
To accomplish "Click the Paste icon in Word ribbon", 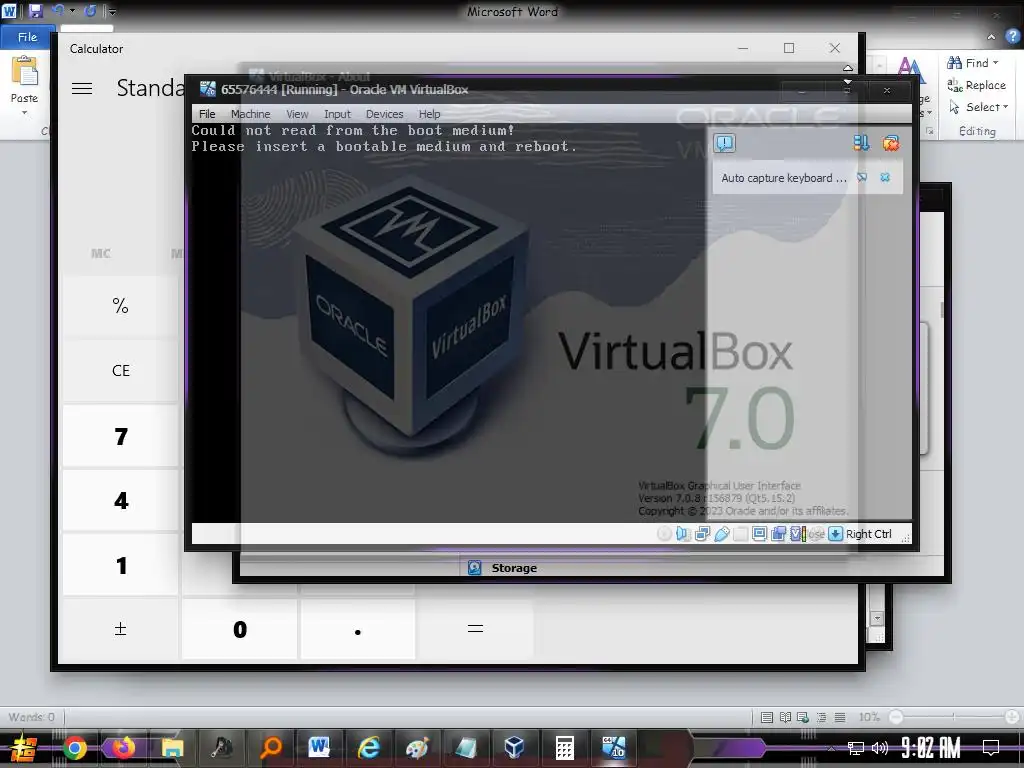I will click(x=24, y=72).
